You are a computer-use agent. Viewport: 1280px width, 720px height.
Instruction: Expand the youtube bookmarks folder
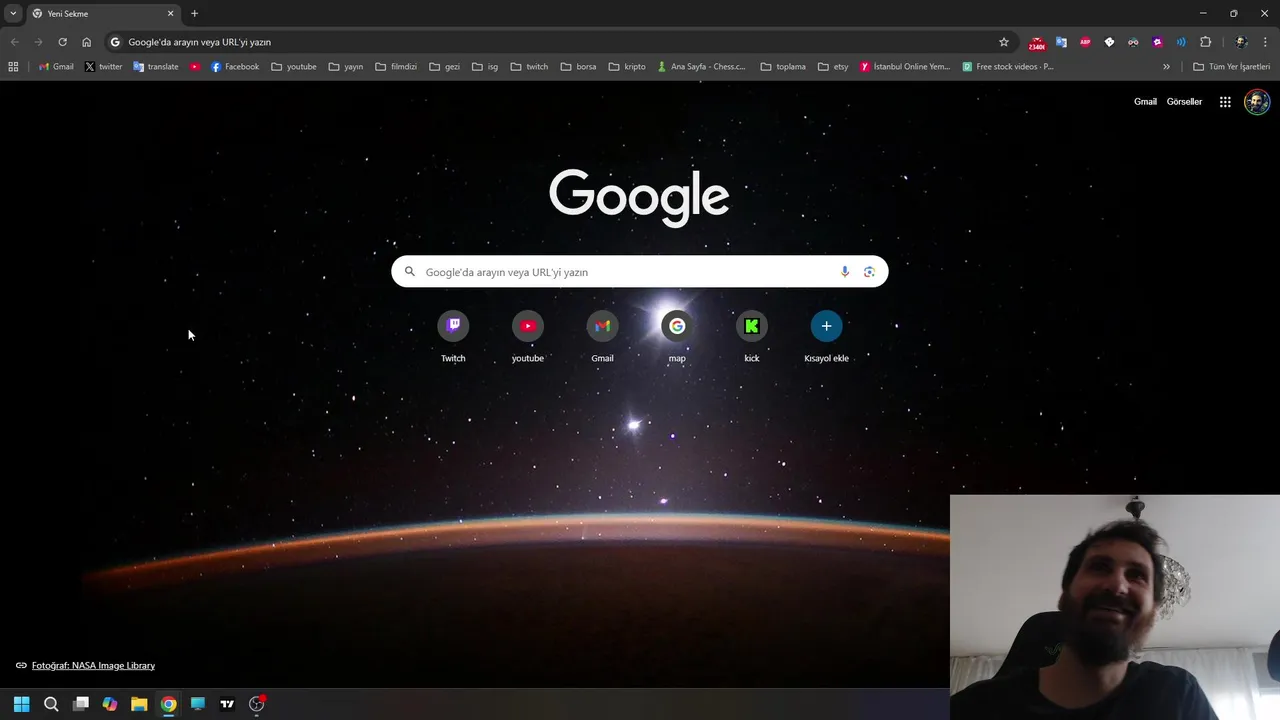[294, 67]
